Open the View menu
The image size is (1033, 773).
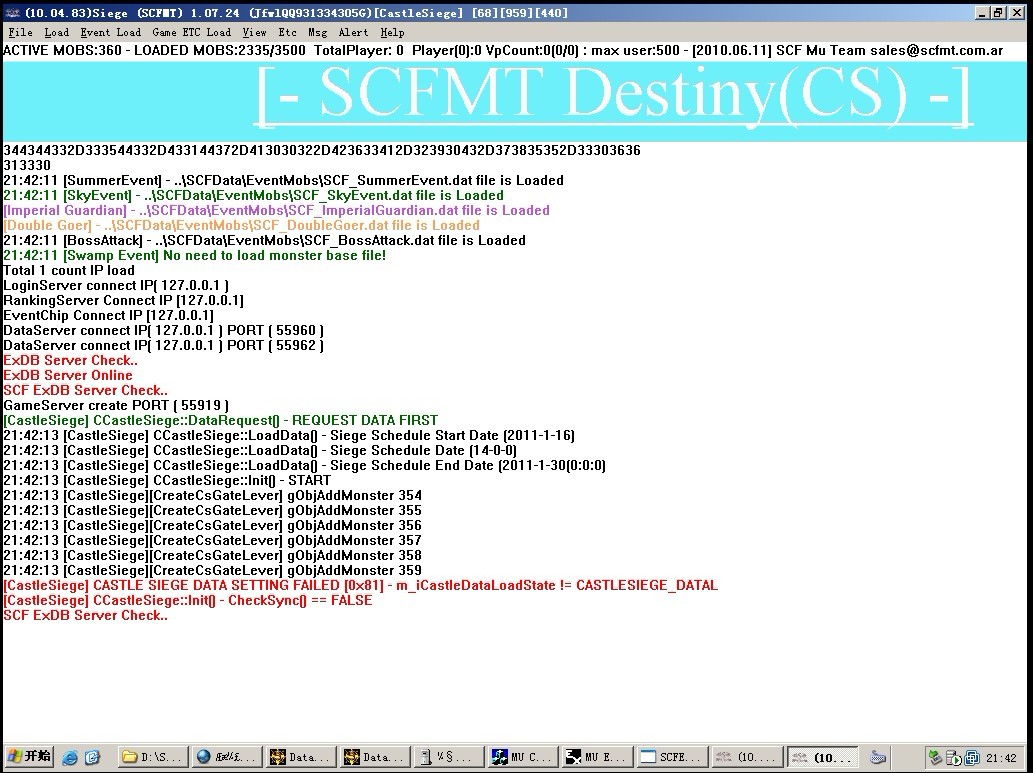click(x=254, y=32)
